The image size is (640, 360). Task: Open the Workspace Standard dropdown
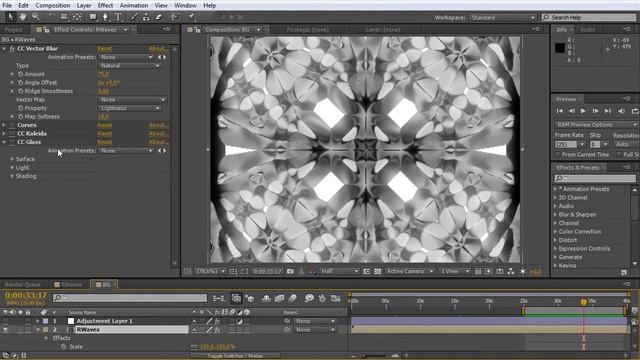point(502,18)
